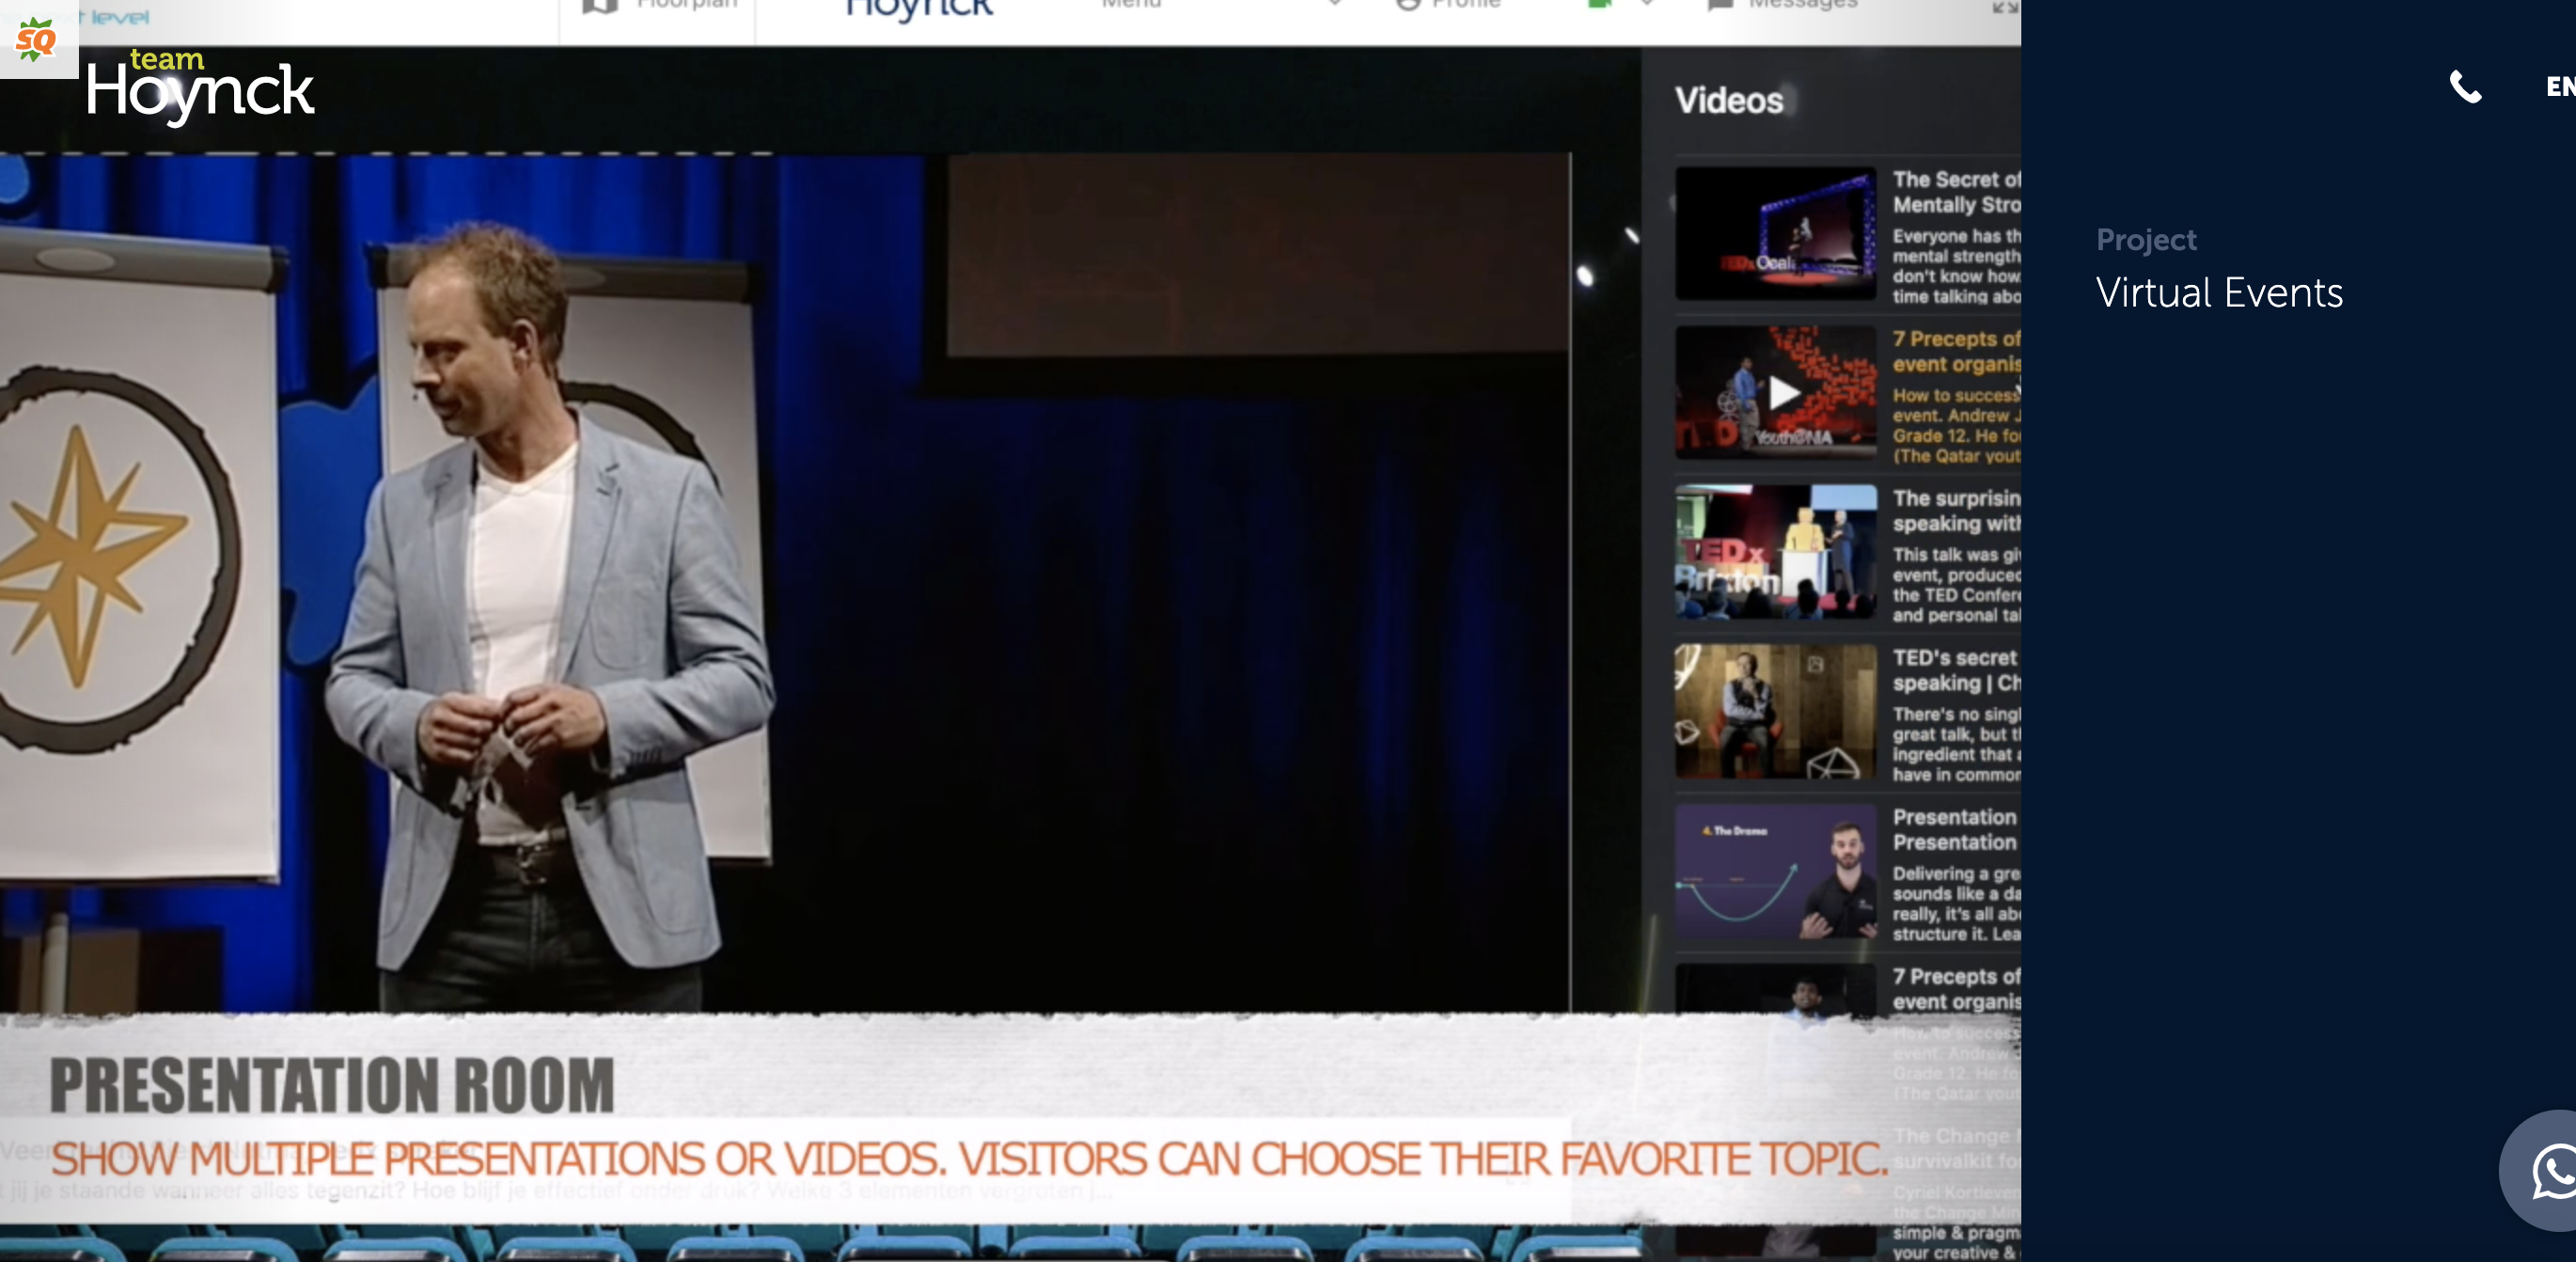Expand the chevron beside the camera icon
The image size is (2576, 1262).
tap(1646, 4)
